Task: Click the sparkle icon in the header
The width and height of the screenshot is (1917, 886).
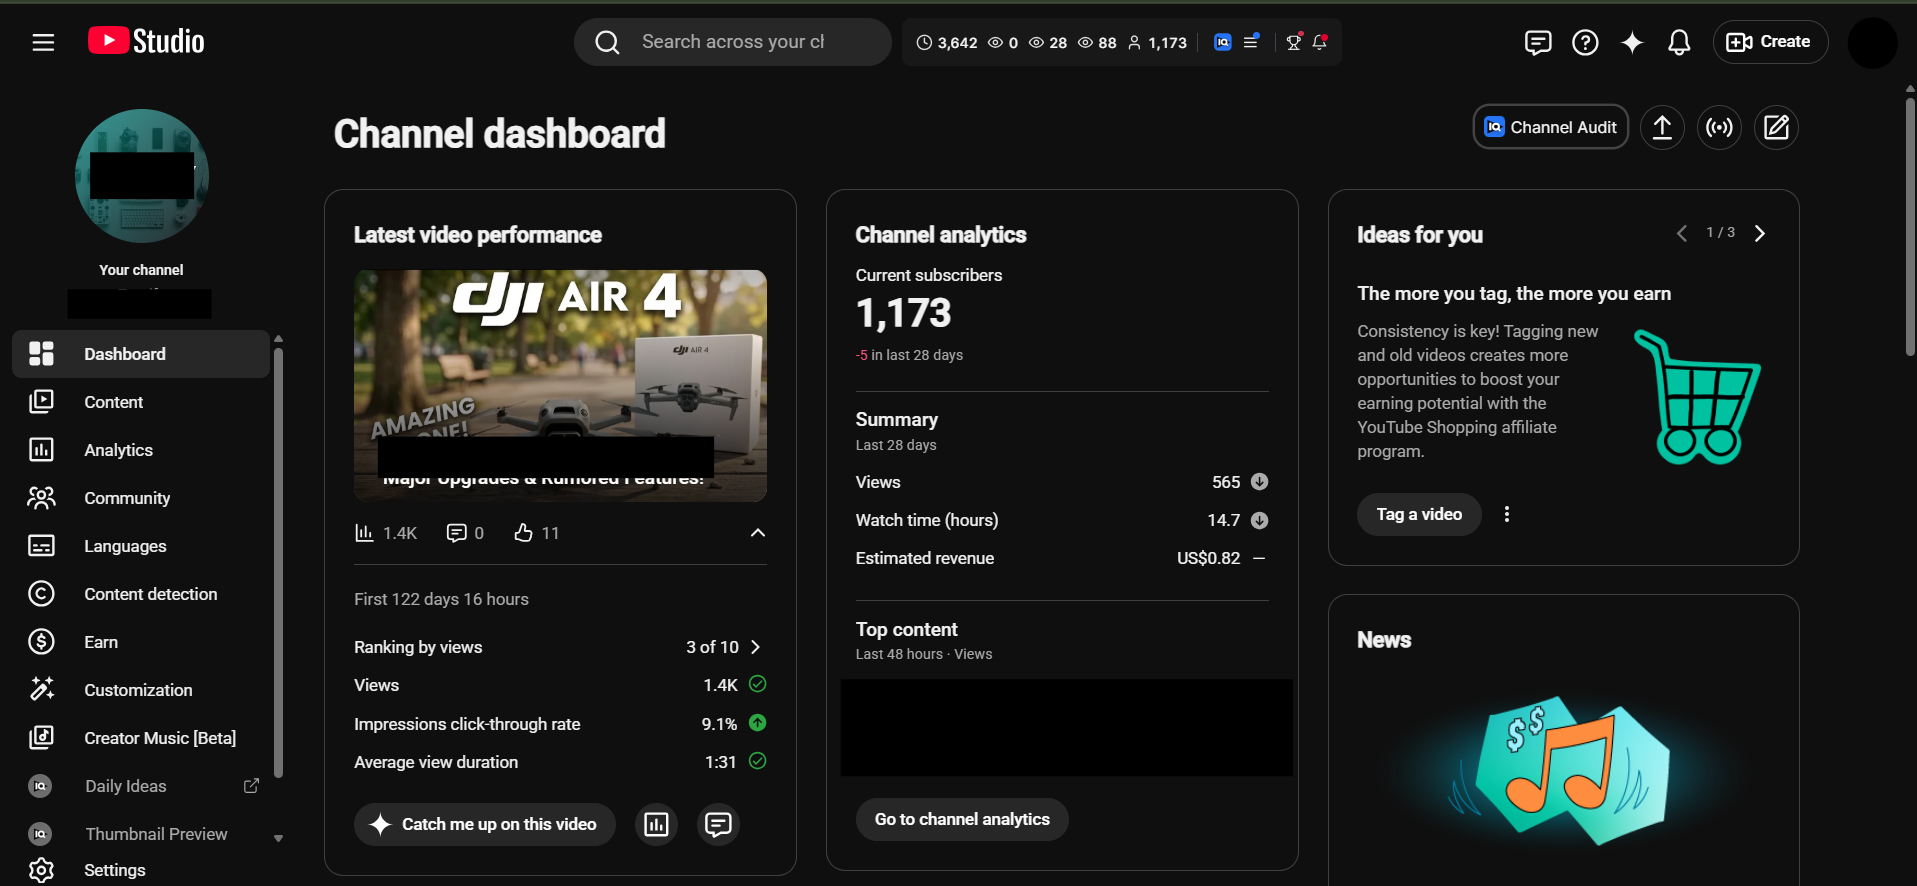Action: [x=1632, y=42]
